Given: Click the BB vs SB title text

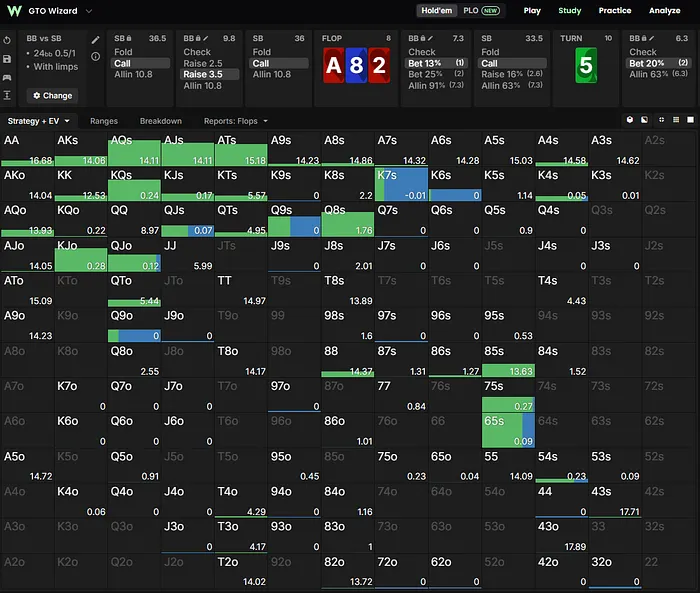Looking at the screenshot, I should (44, 38).
